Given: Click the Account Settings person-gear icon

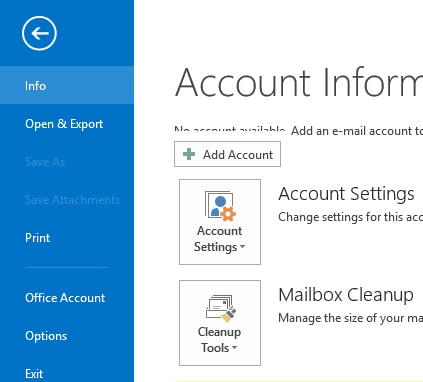Looking at the screenshot, I should point(220,206).
